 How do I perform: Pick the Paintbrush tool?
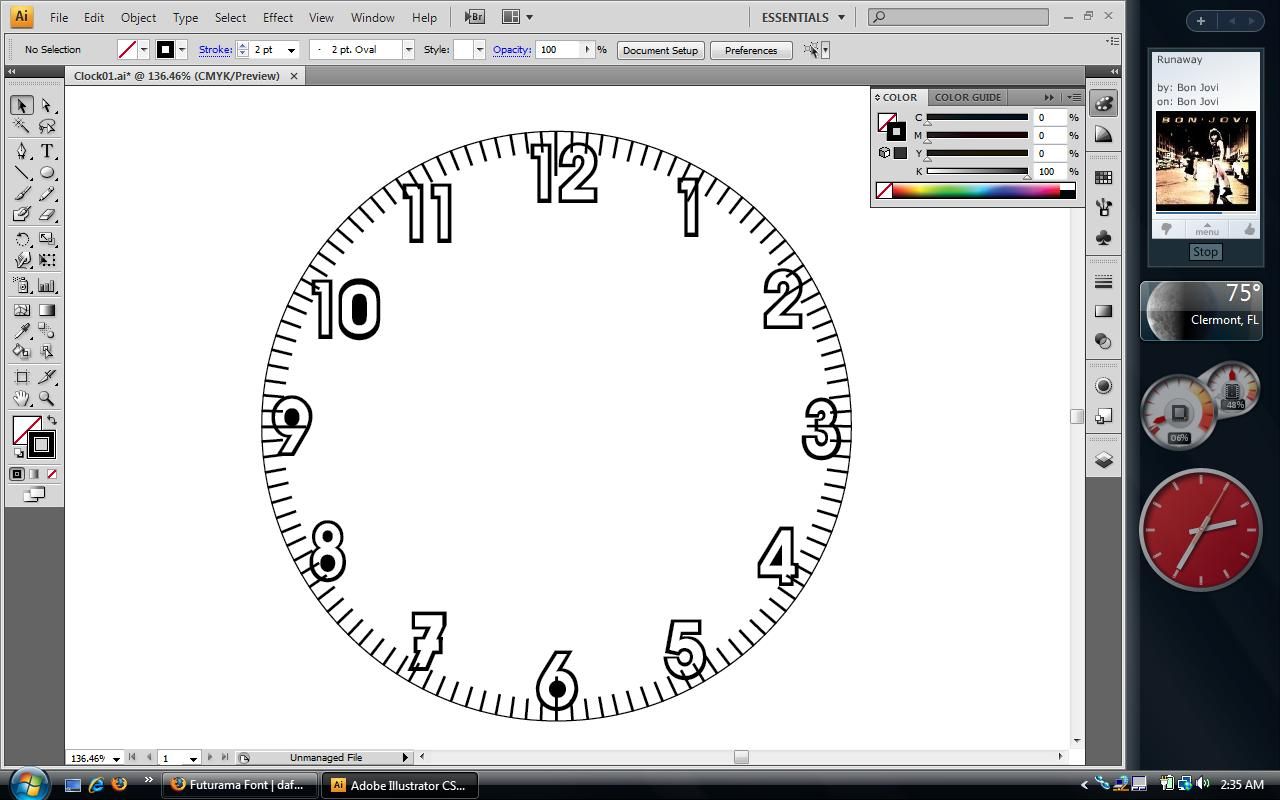pos(22,193)
